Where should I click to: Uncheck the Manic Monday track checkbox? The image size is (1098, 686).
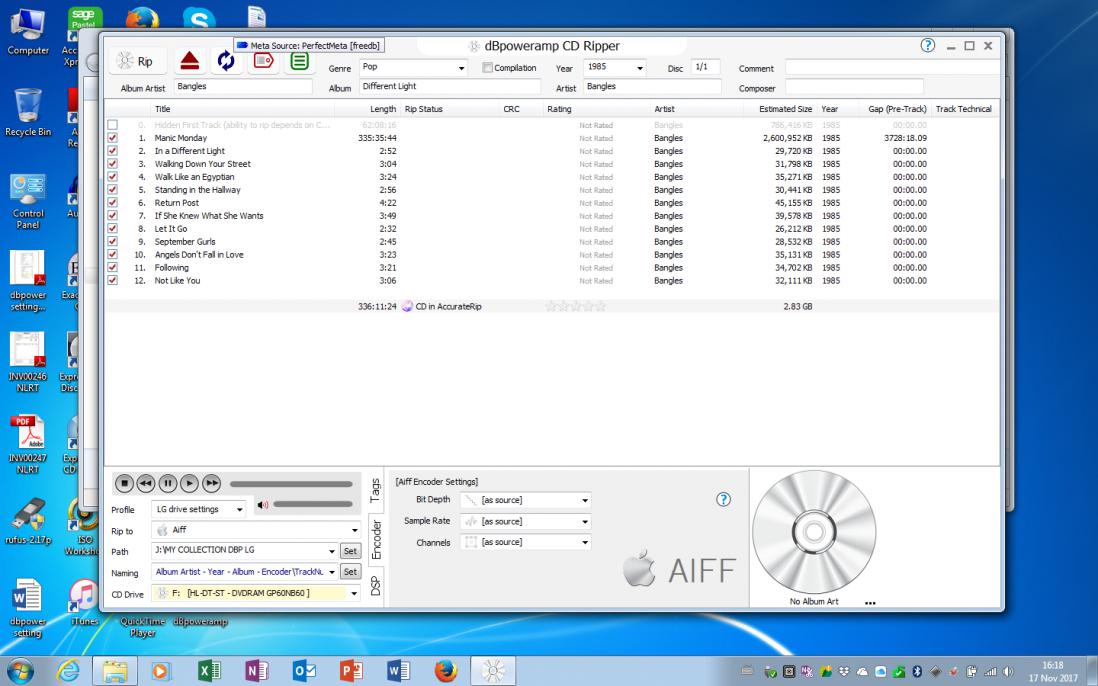pyautogui.click(x=112, y=138)
